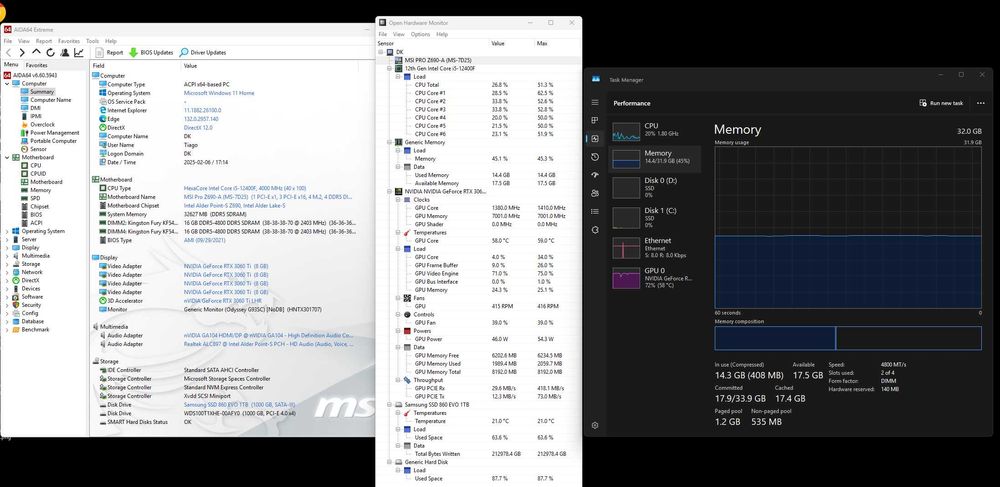Screen dimensions: 1000x487
Task: Refresh the AIDA64 page
Action: click(x=50, y=52)
